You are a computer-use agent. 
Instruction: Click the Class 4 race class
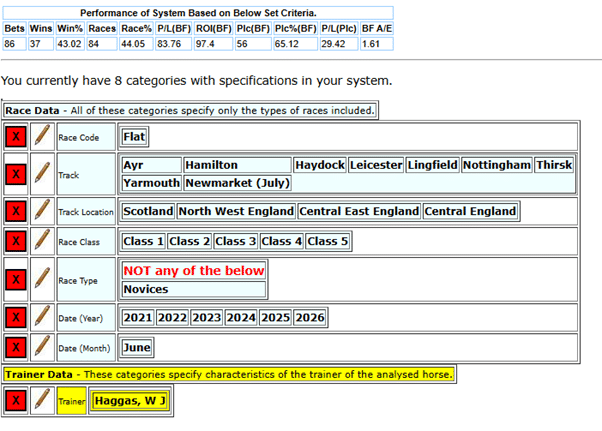281,241
